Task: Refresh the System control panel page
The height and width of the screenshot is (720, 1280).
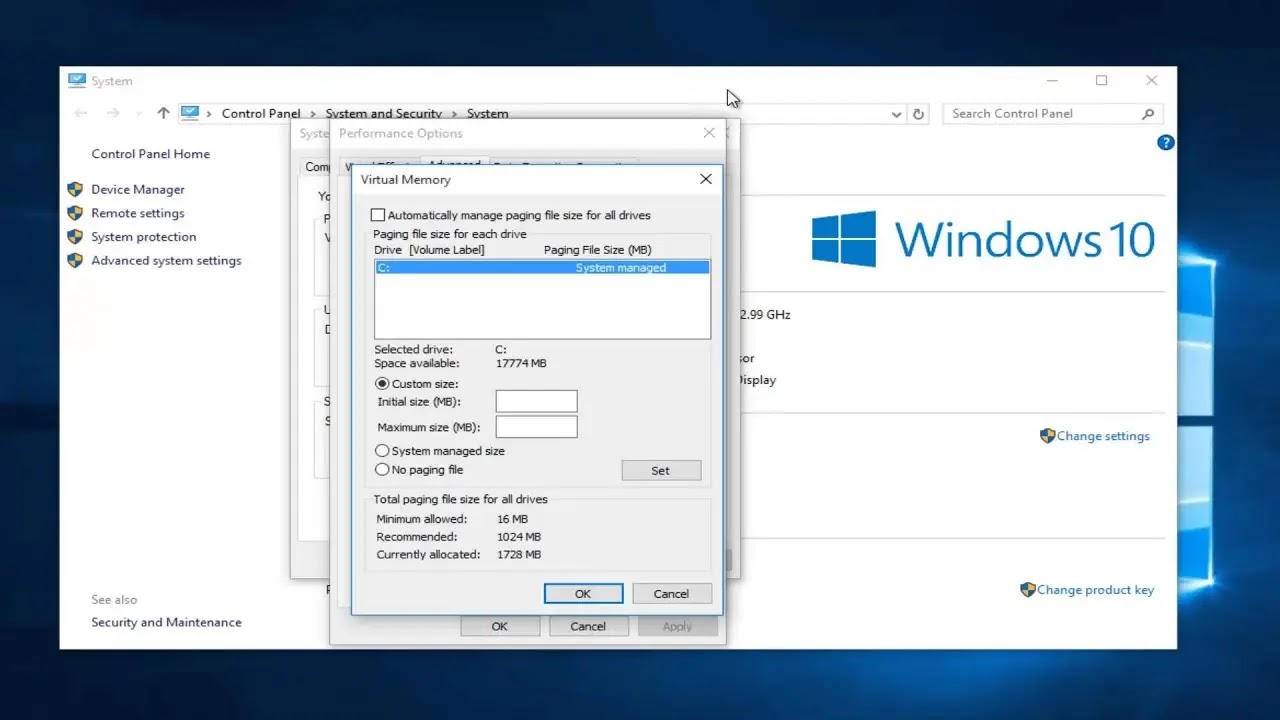Action: click(x=919, y=114)
